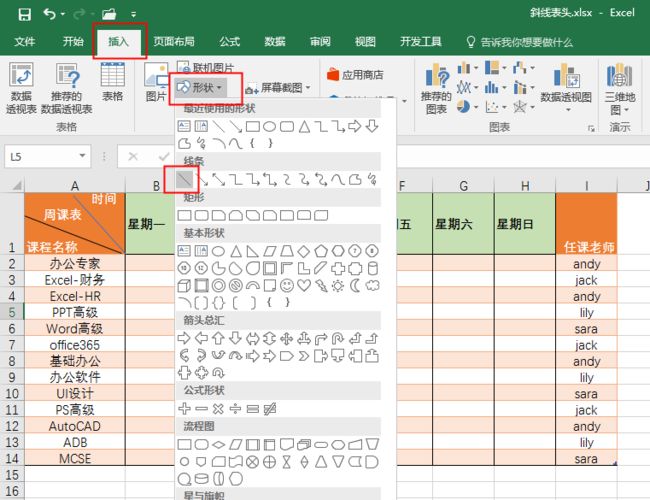Switch to the 页面布局 tab

click(x=174, y=41)
